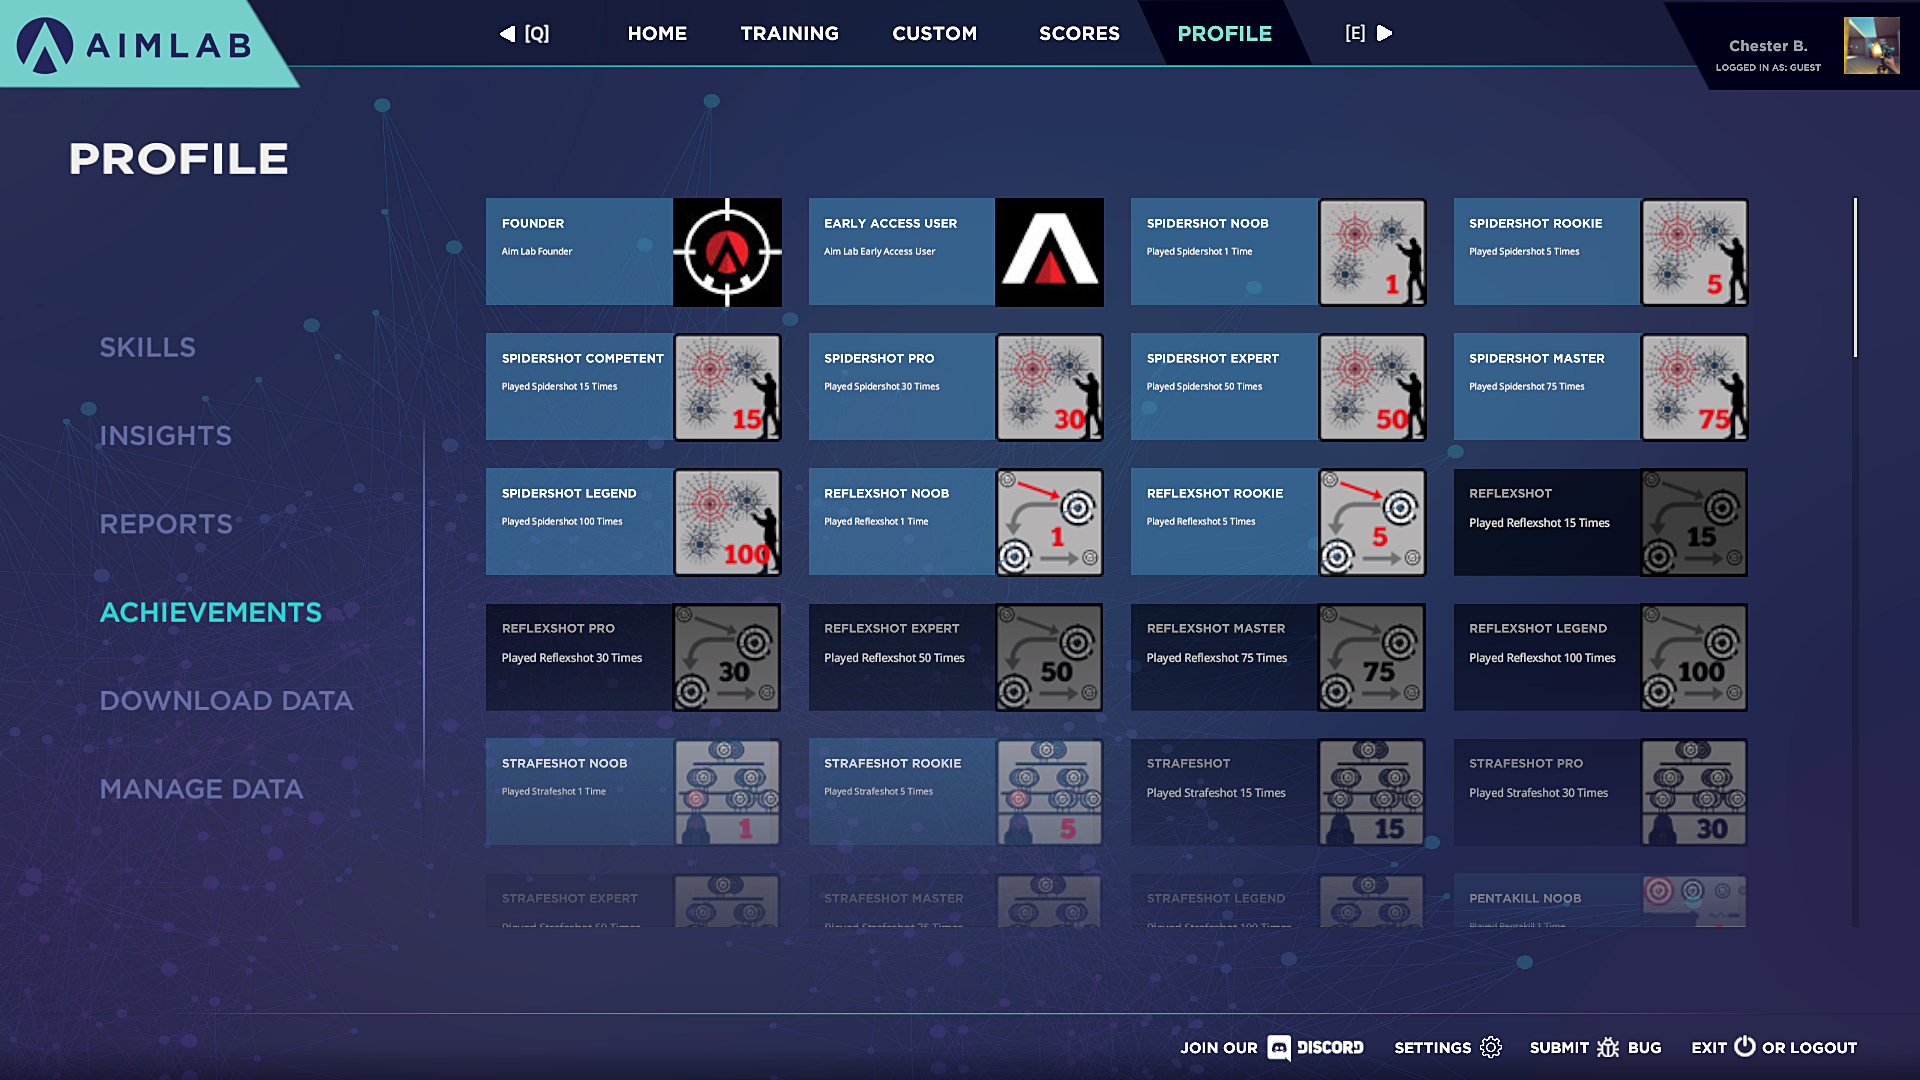The height and width of the screenshot is (1080, 1920).
Task: Click the achievements list scrollbar
Action: coord(1855,278)
